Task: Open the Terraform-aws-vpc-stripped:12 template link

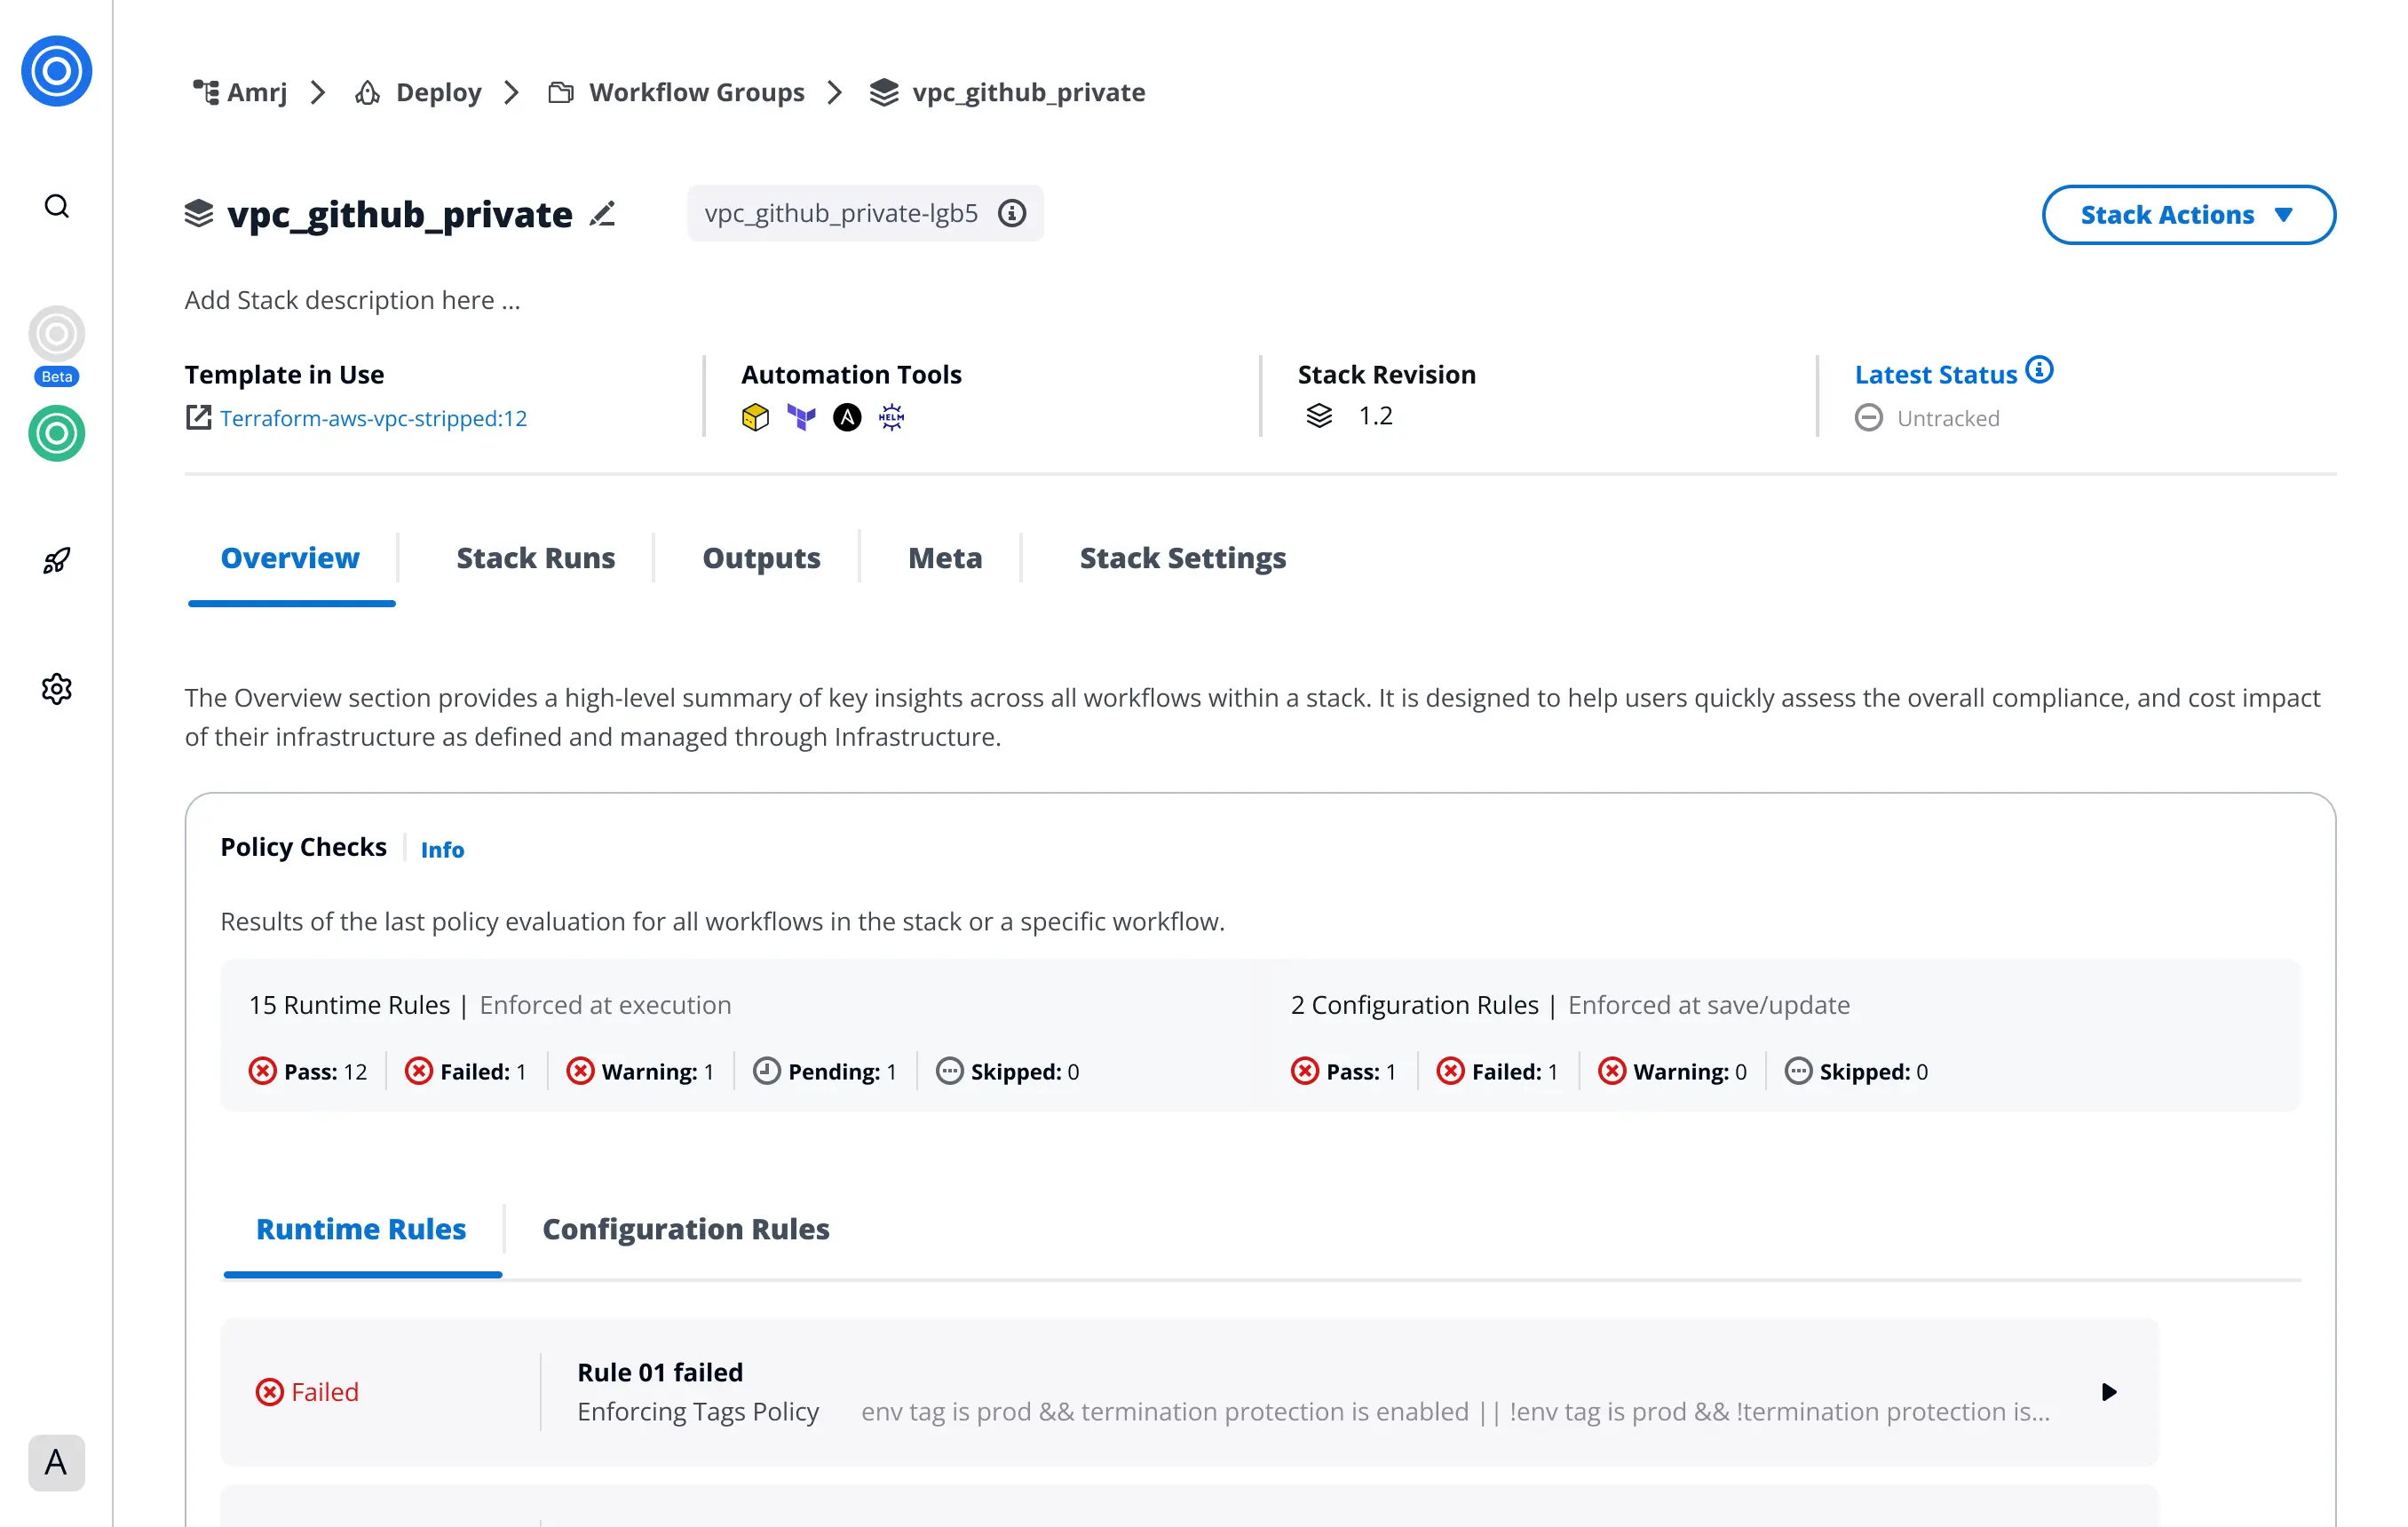Action: coord(372,418)
